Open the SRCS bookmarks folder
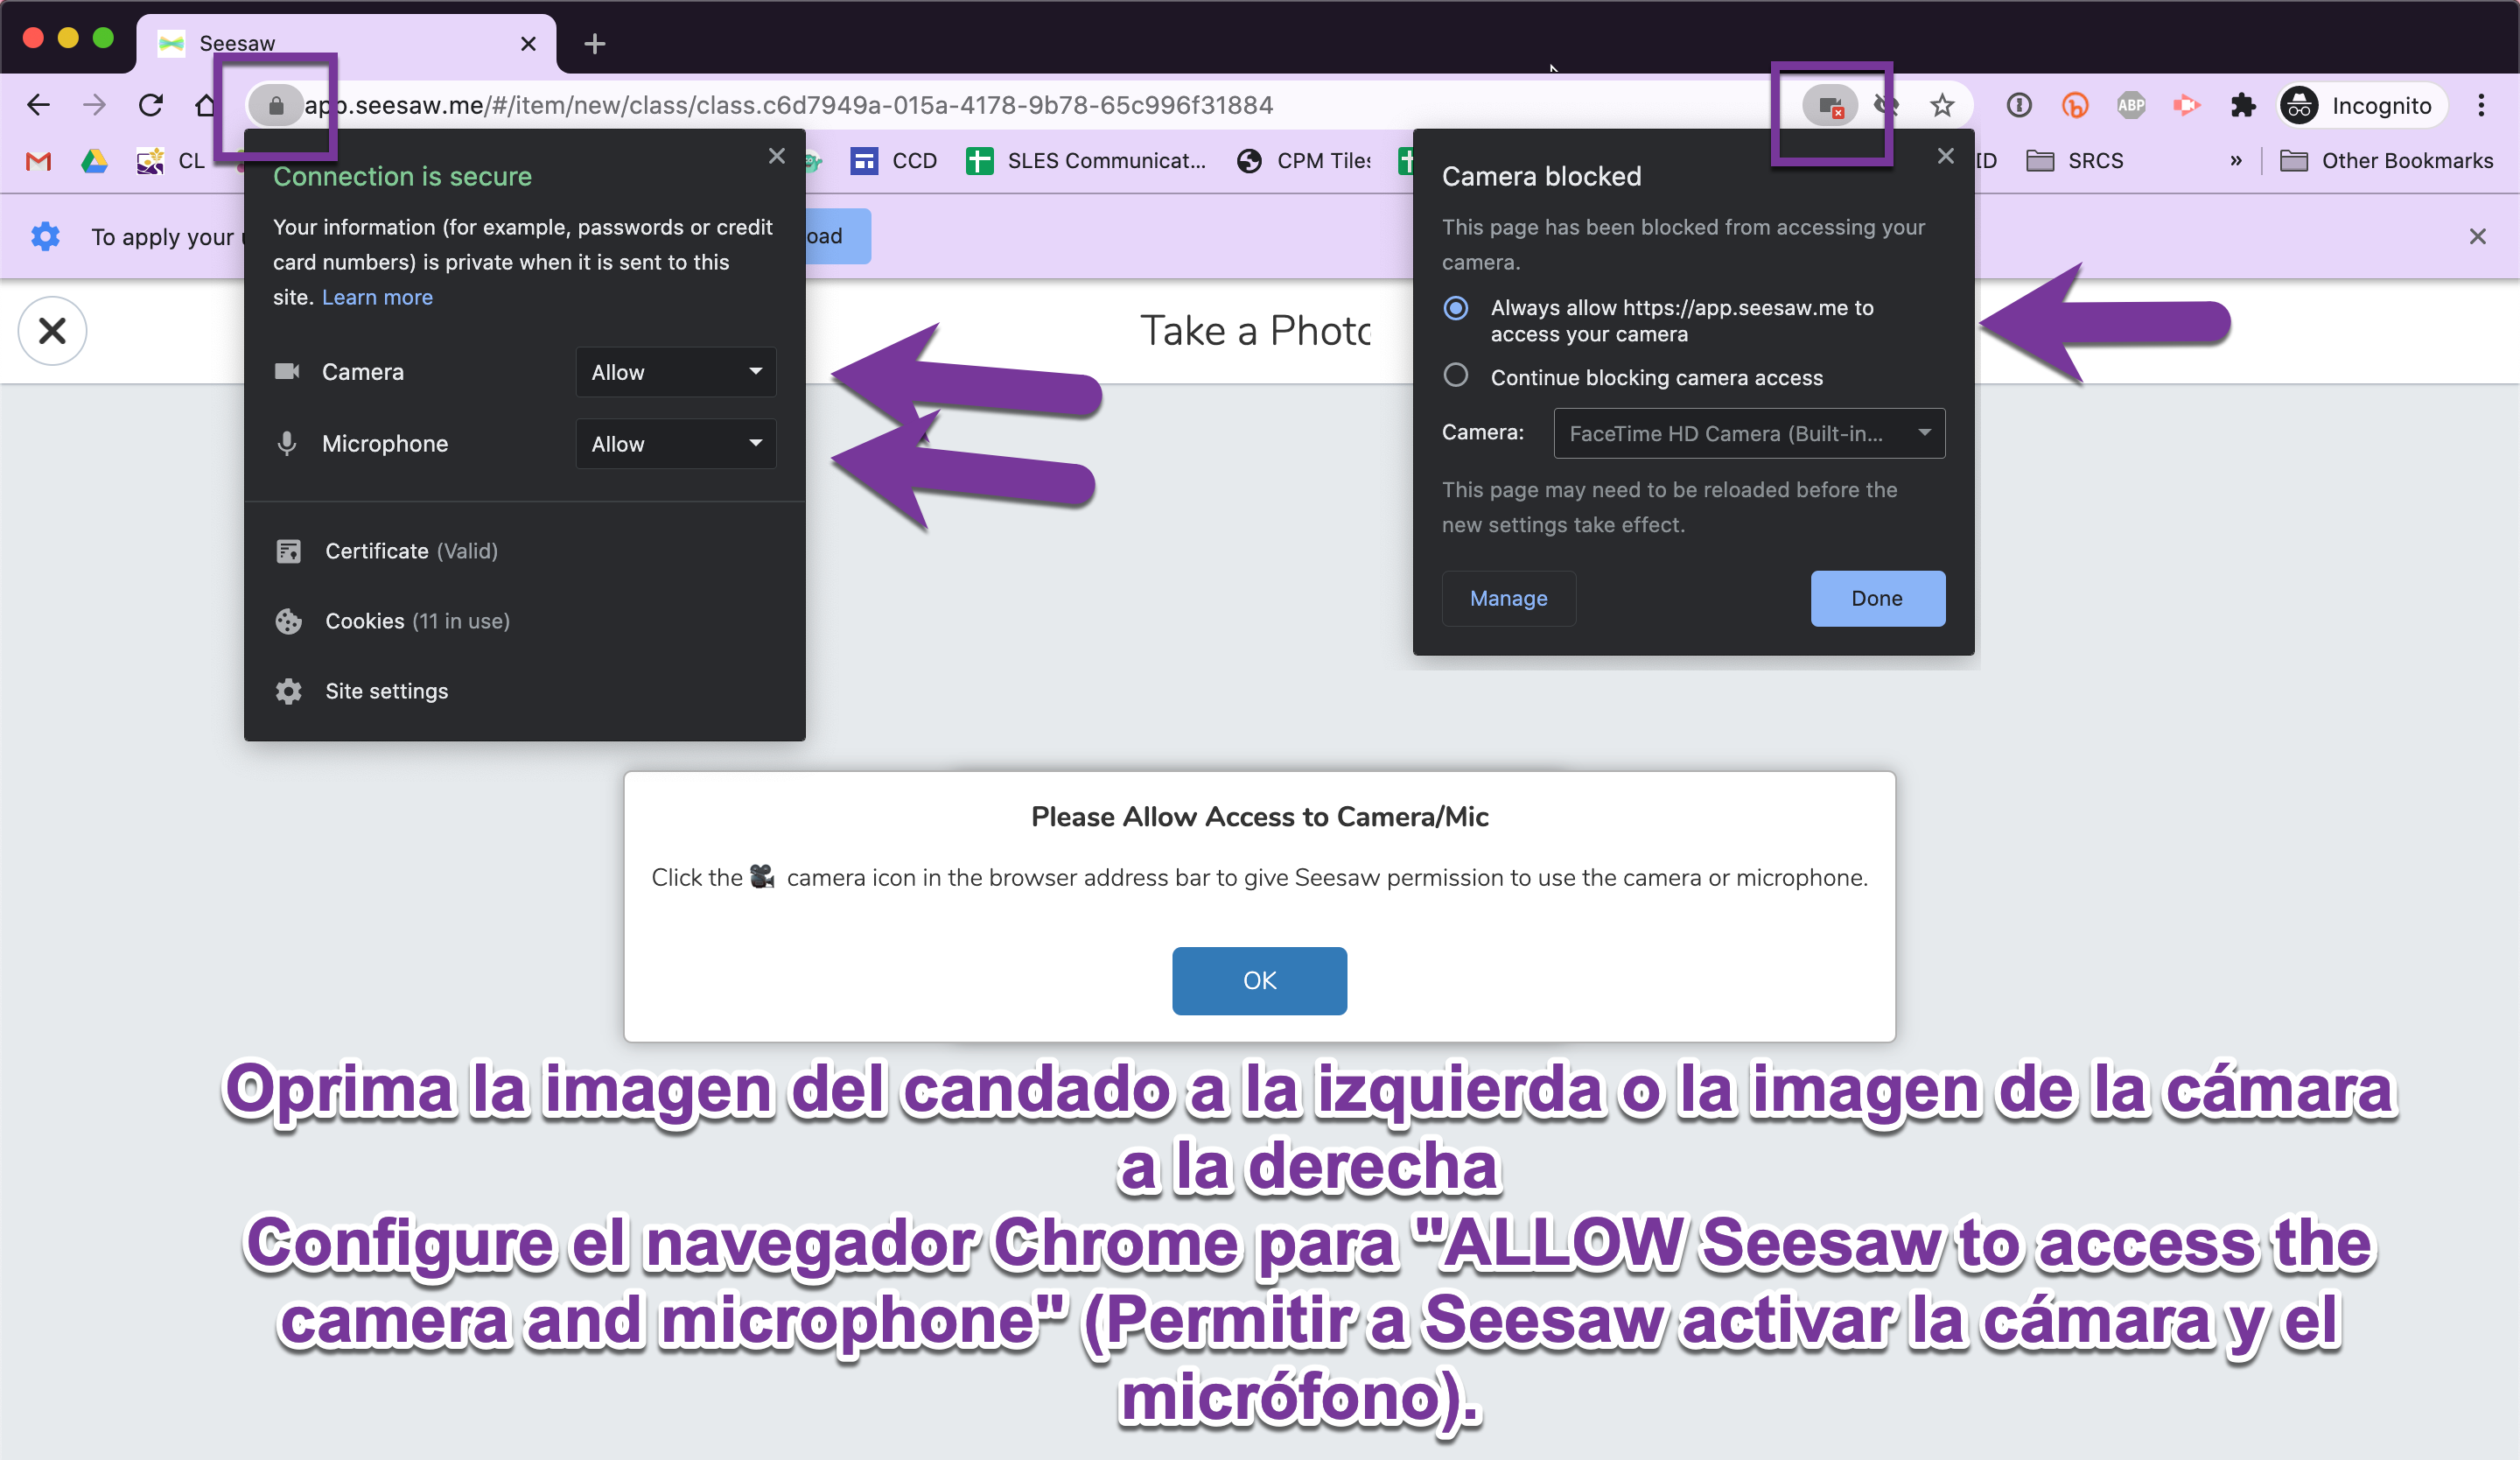This screenshot has height=1460, width=2520. [x=2075, y=161]
